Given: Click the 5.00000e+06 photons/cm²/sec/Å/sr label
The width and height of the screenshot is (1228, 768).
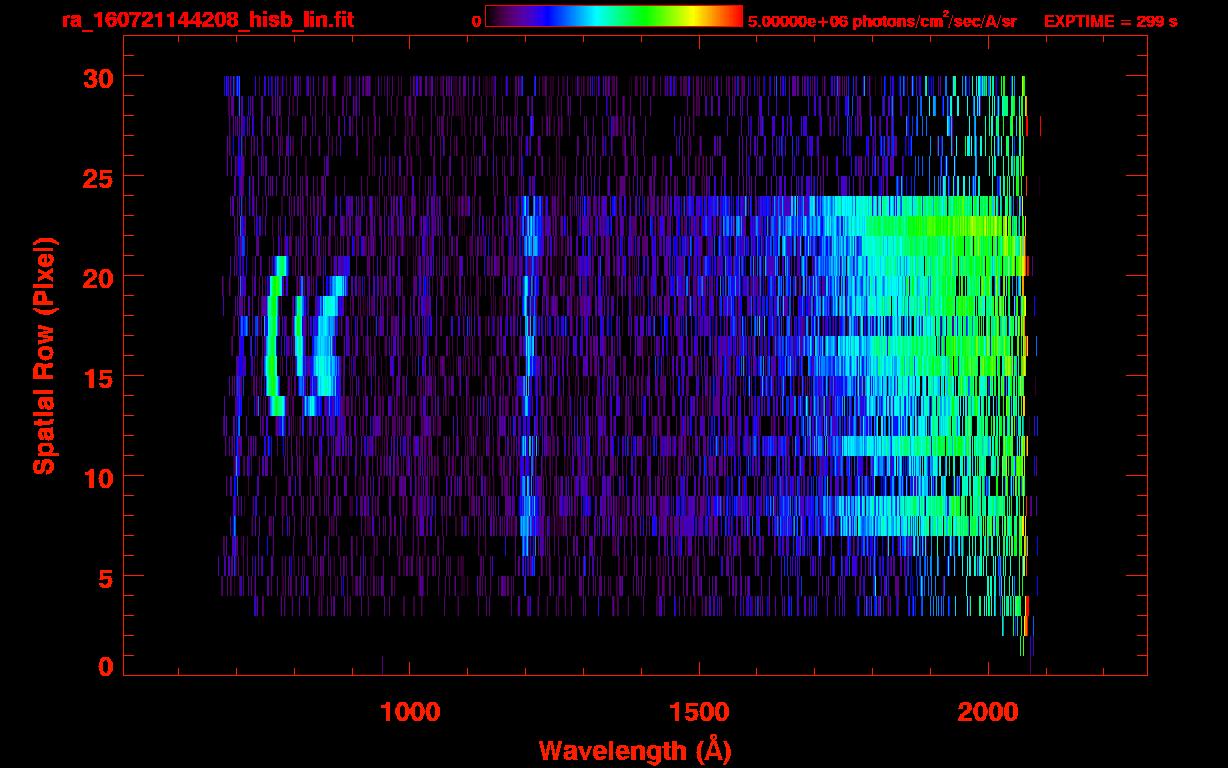Looking at the screenshot, I should coord(882,21).
